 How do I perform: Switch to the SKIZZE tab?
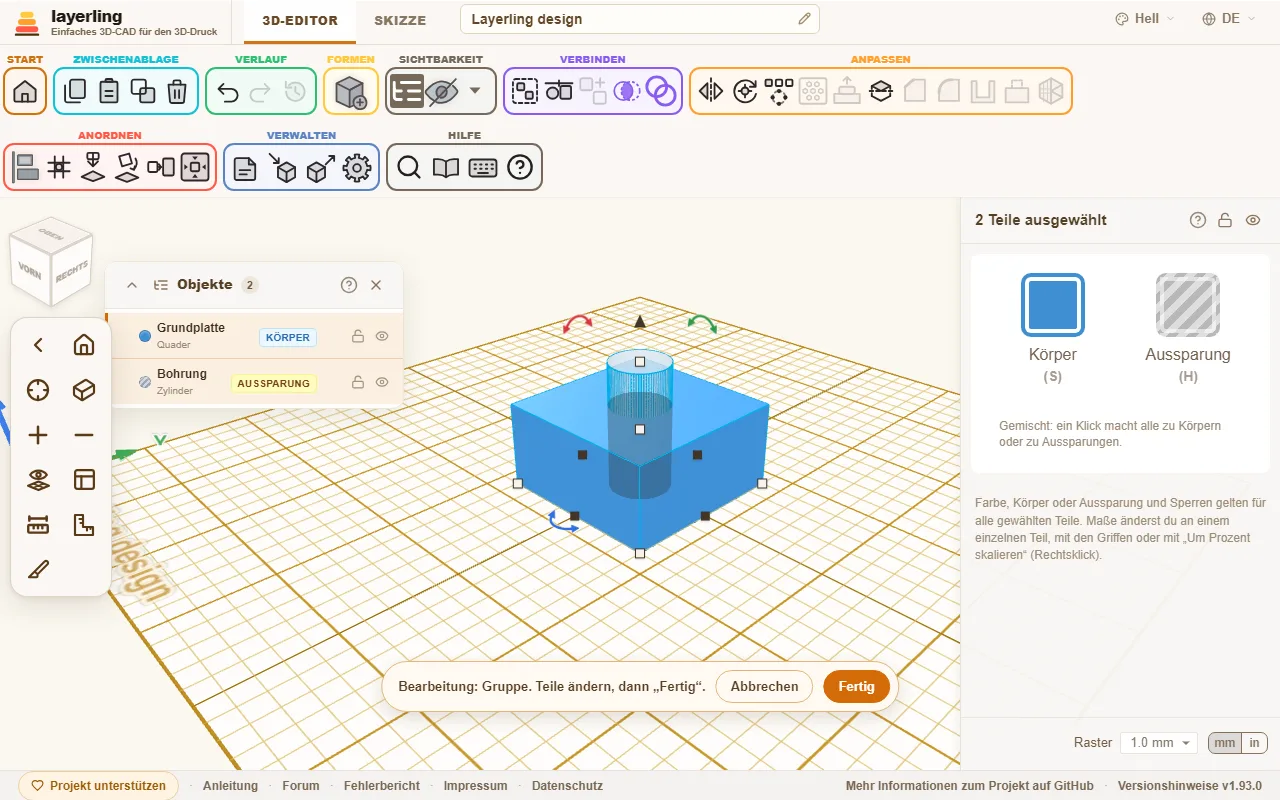click(x=400, y=20)
